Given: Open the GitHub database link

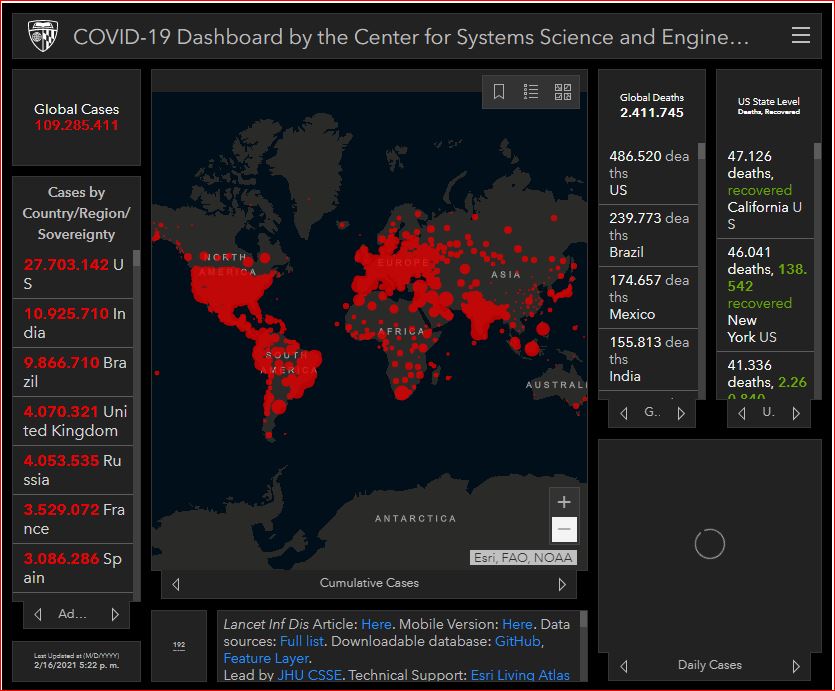Looking at the screenshot, I should click(x=517, y=641).
